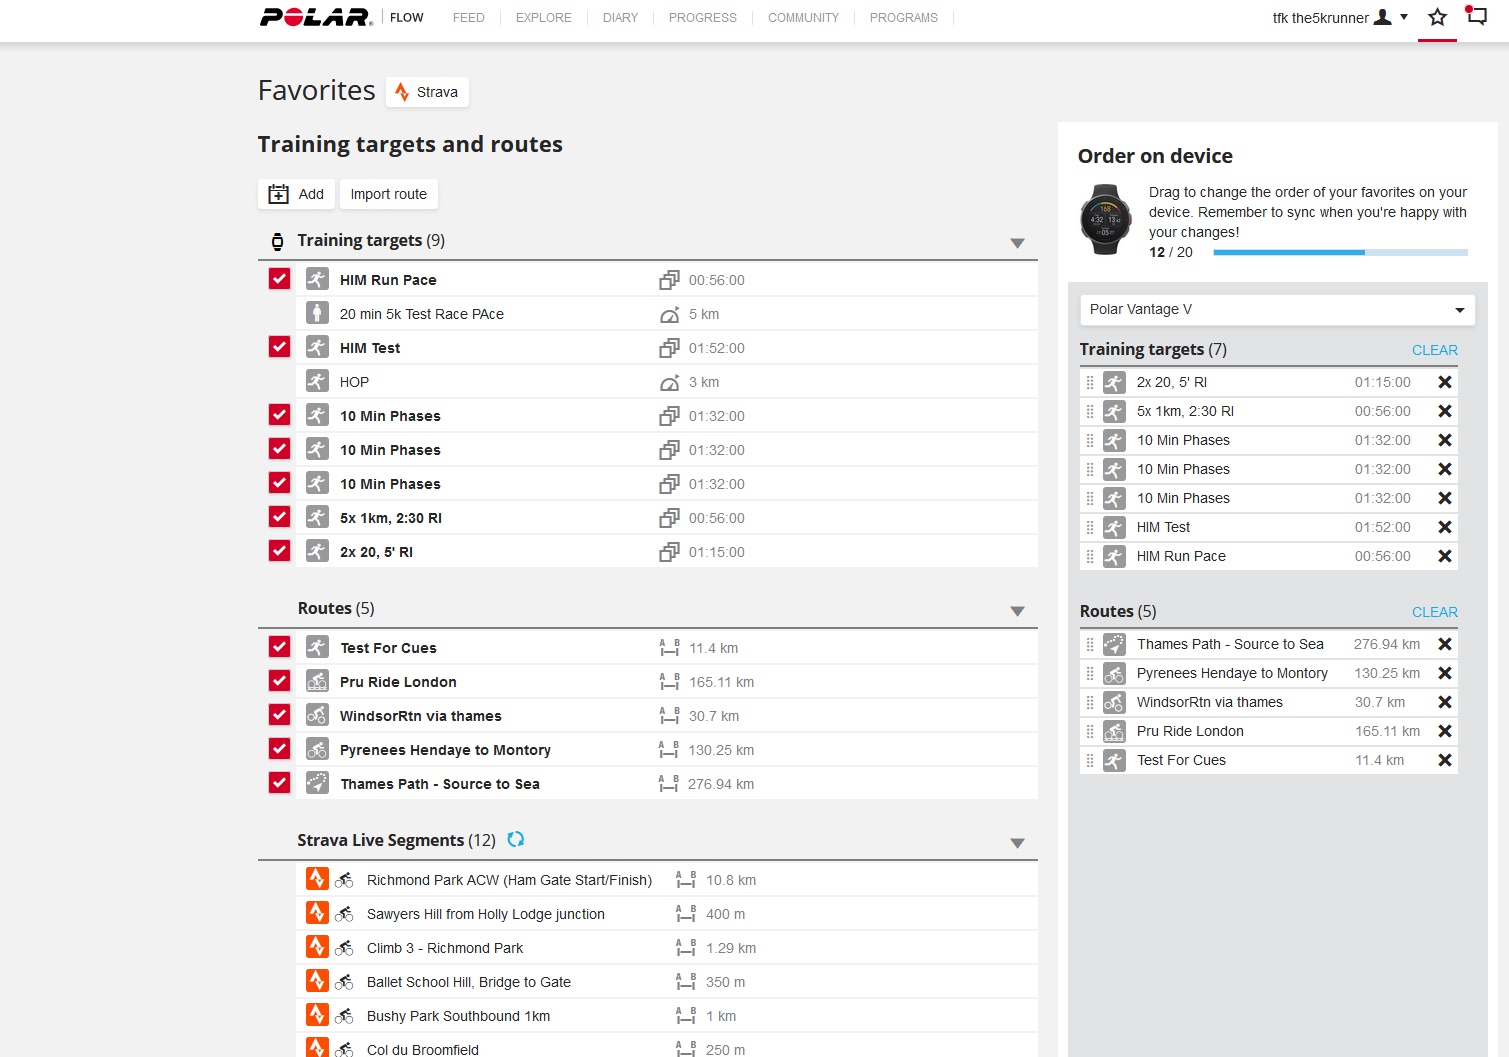
Task: Click drag handle beside HIM Test on device
Action: (1090, 527)
